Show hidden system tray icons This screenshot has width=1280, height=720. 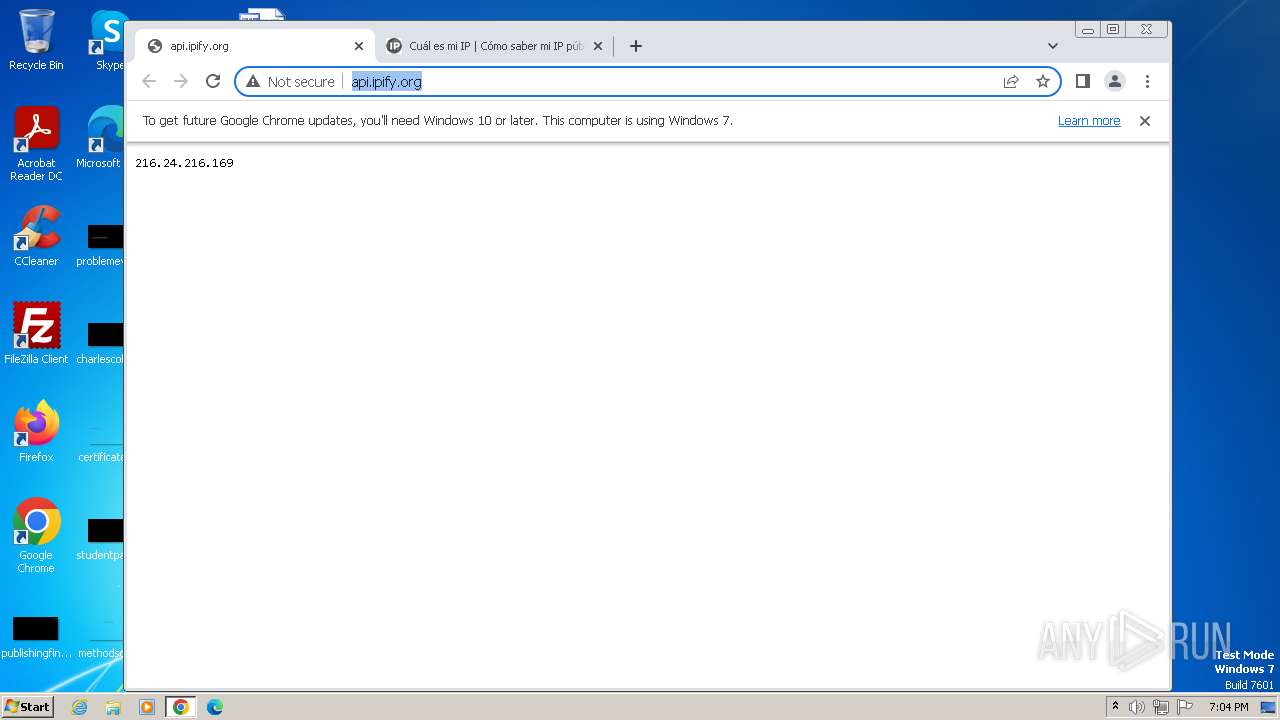click(x=1115, y=707)
